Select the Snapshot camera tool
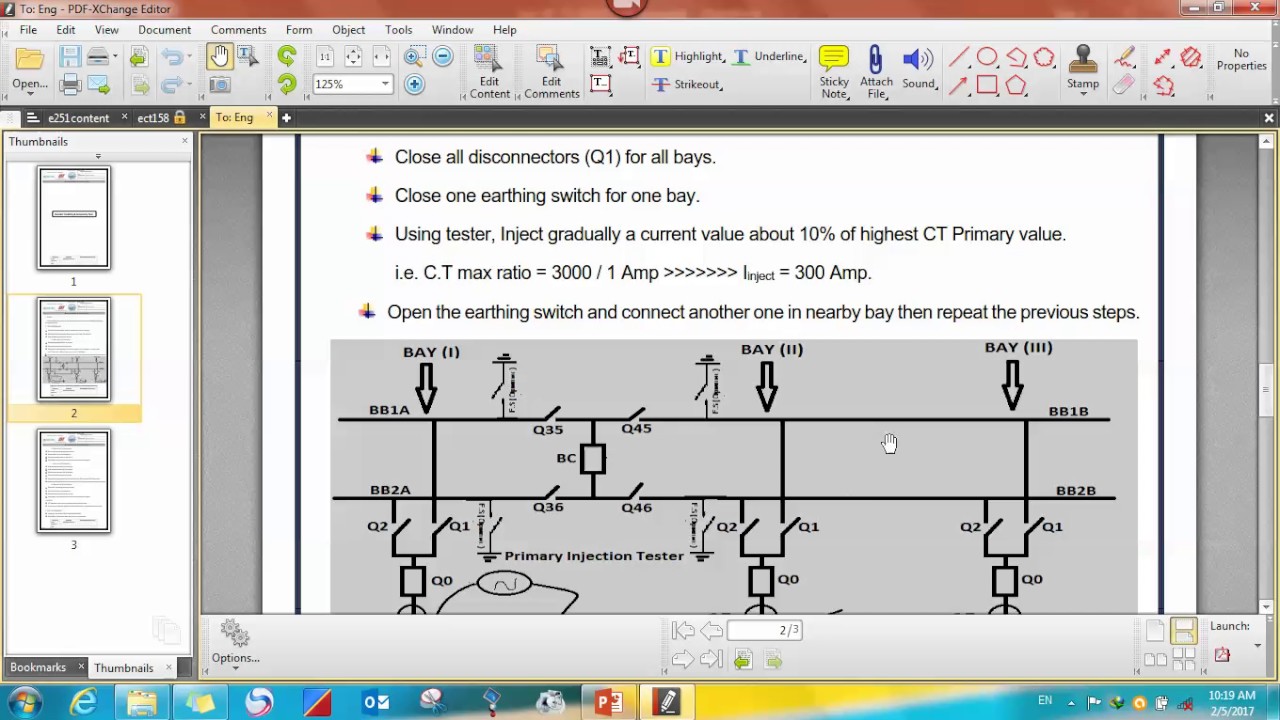This screenshot has width=1280, height=720. click(220, 86)
